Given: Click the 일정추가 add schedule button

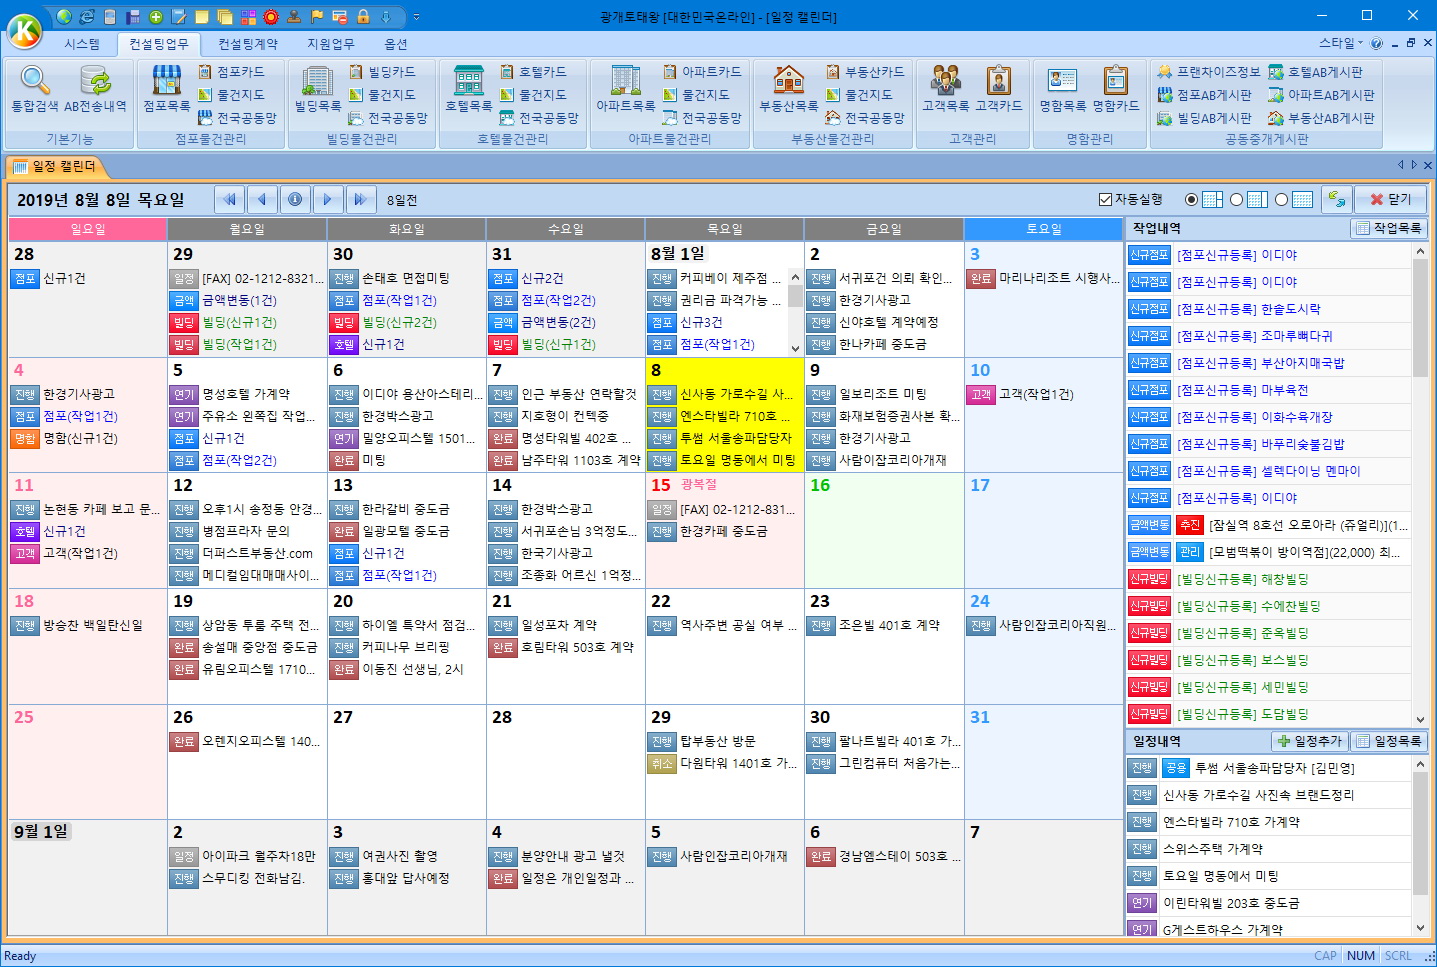Looking at the screenshot, I should [x=1309, y=741].
